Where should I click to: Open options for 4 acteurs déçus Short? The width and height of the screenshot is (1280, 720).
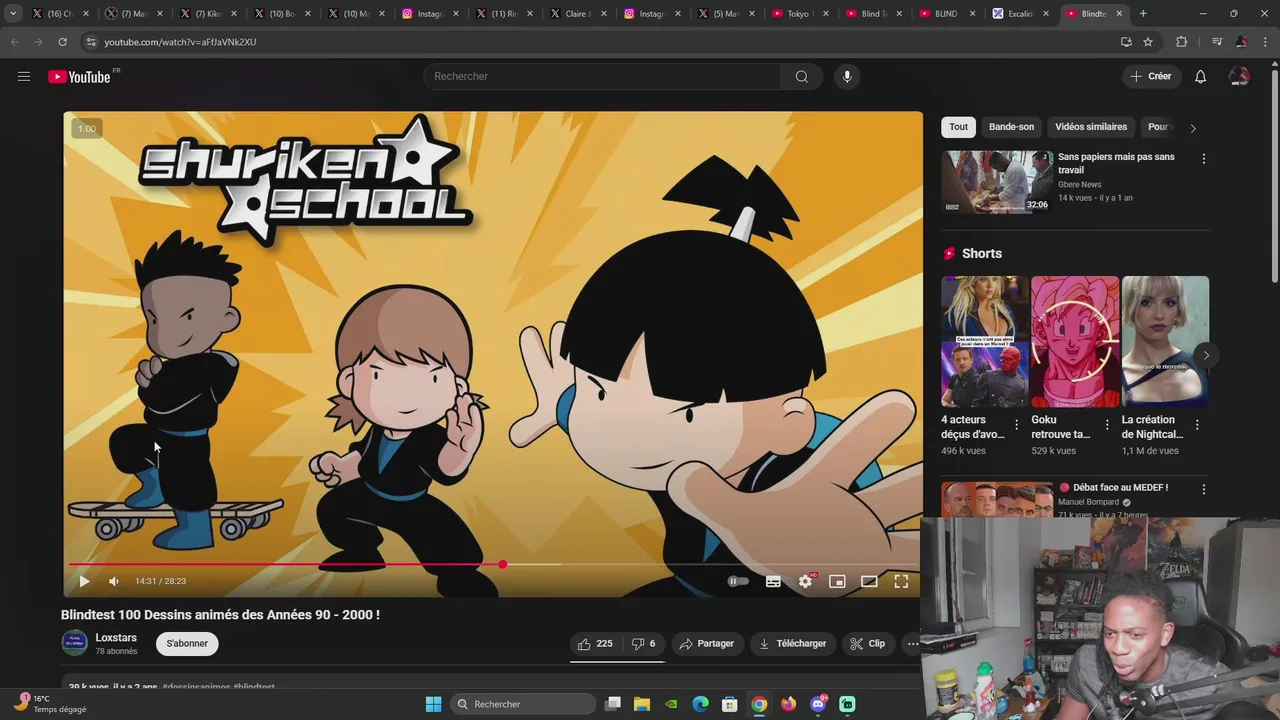pos(1017,425)
